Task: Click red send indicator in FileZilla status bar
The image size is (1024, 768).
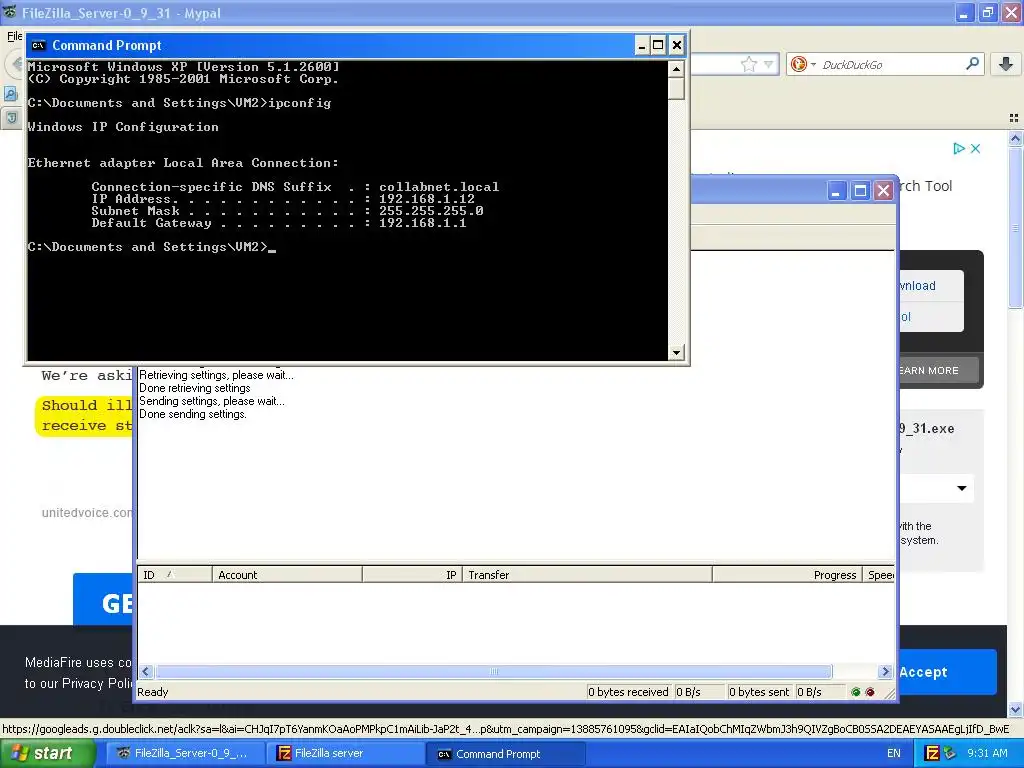Action: (870, 692)
